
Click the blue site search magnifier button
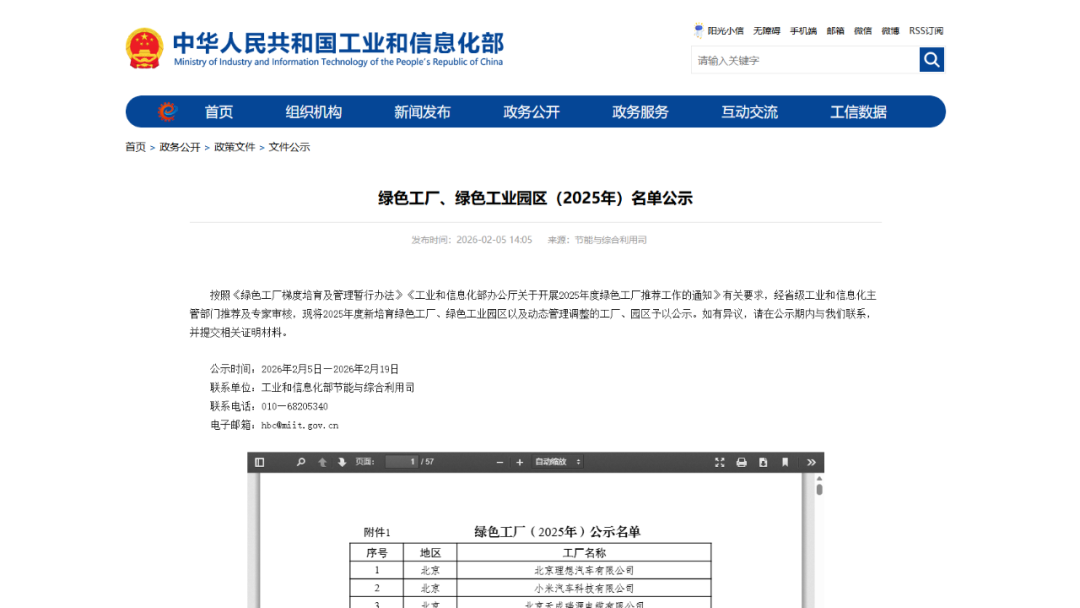pyautogui.click(x=932, y=60)
